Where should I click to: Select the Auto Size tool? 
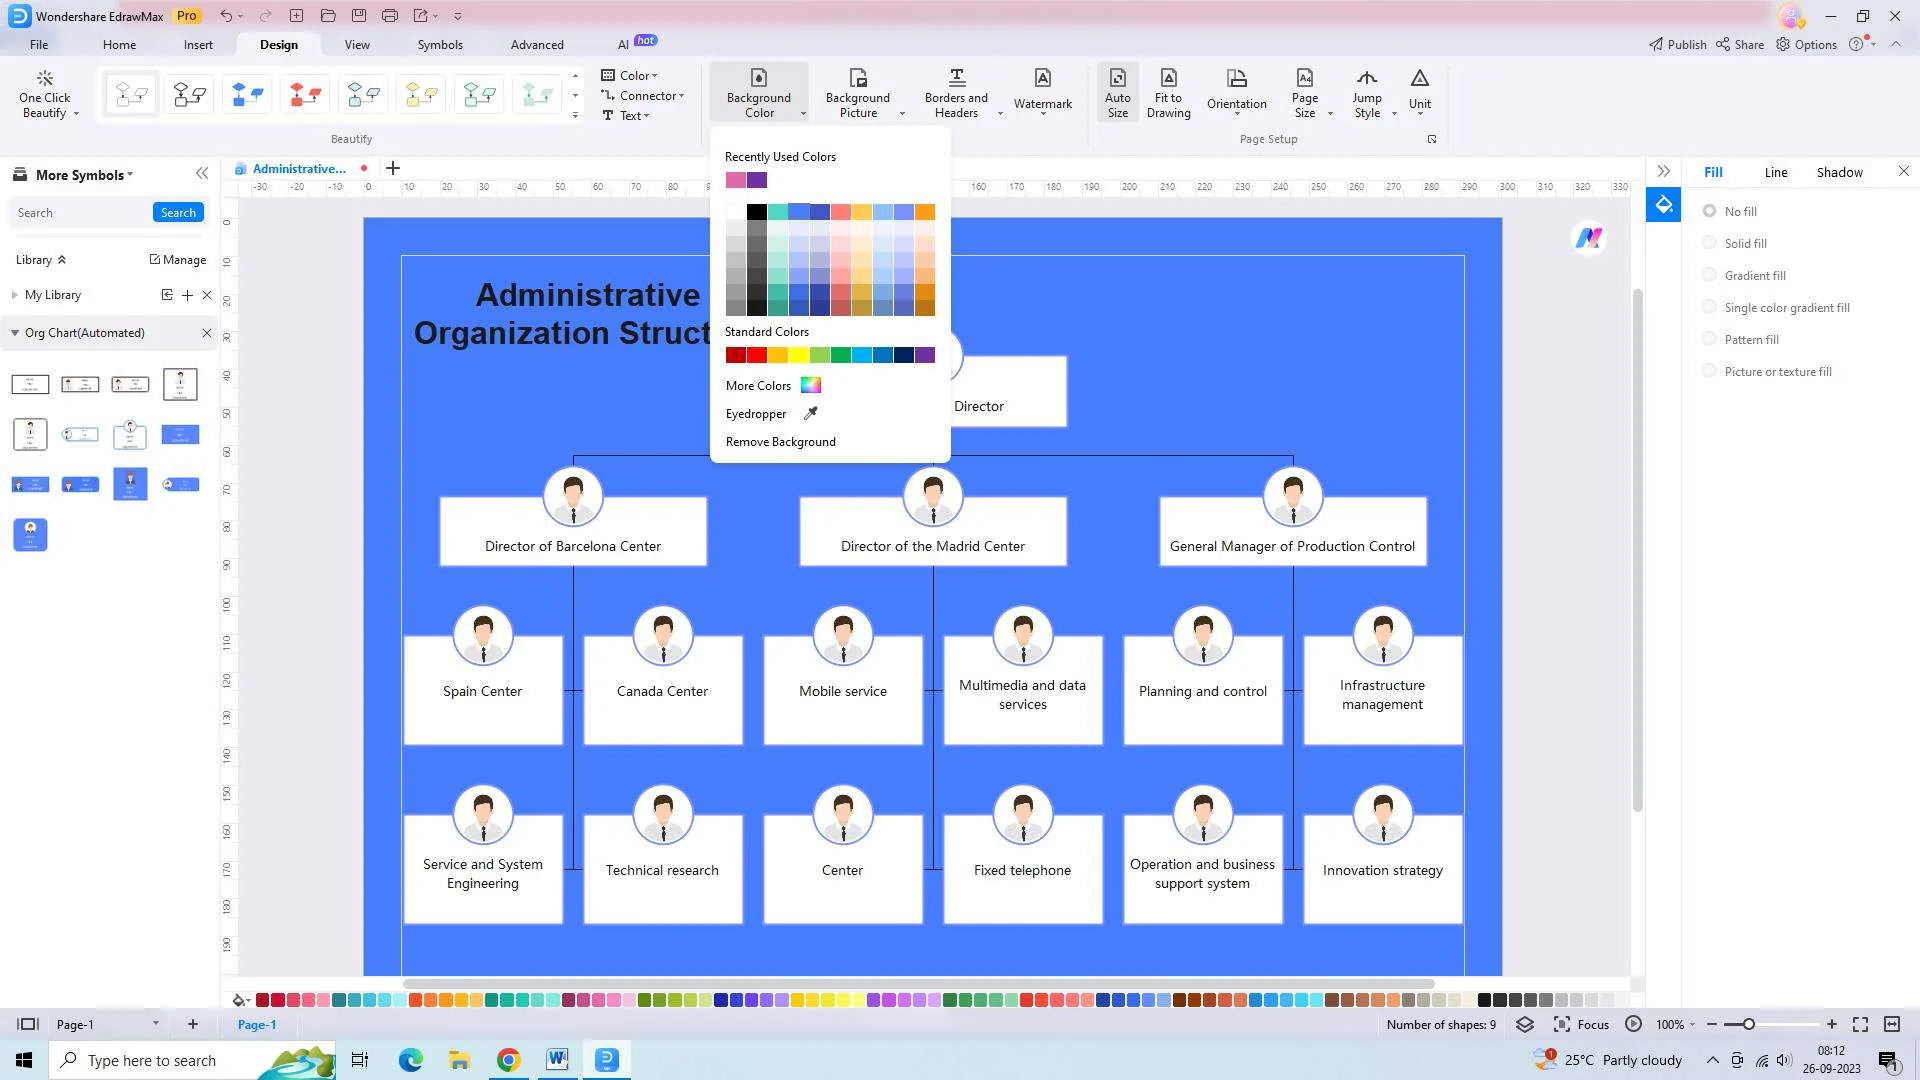pos(1116,92)
